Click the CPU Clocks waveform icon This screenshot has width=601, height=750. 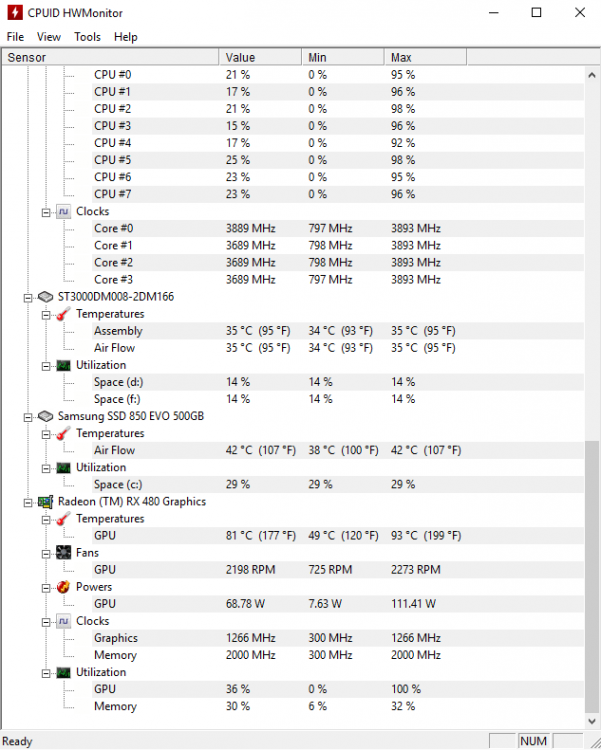(x=63, y=211)
